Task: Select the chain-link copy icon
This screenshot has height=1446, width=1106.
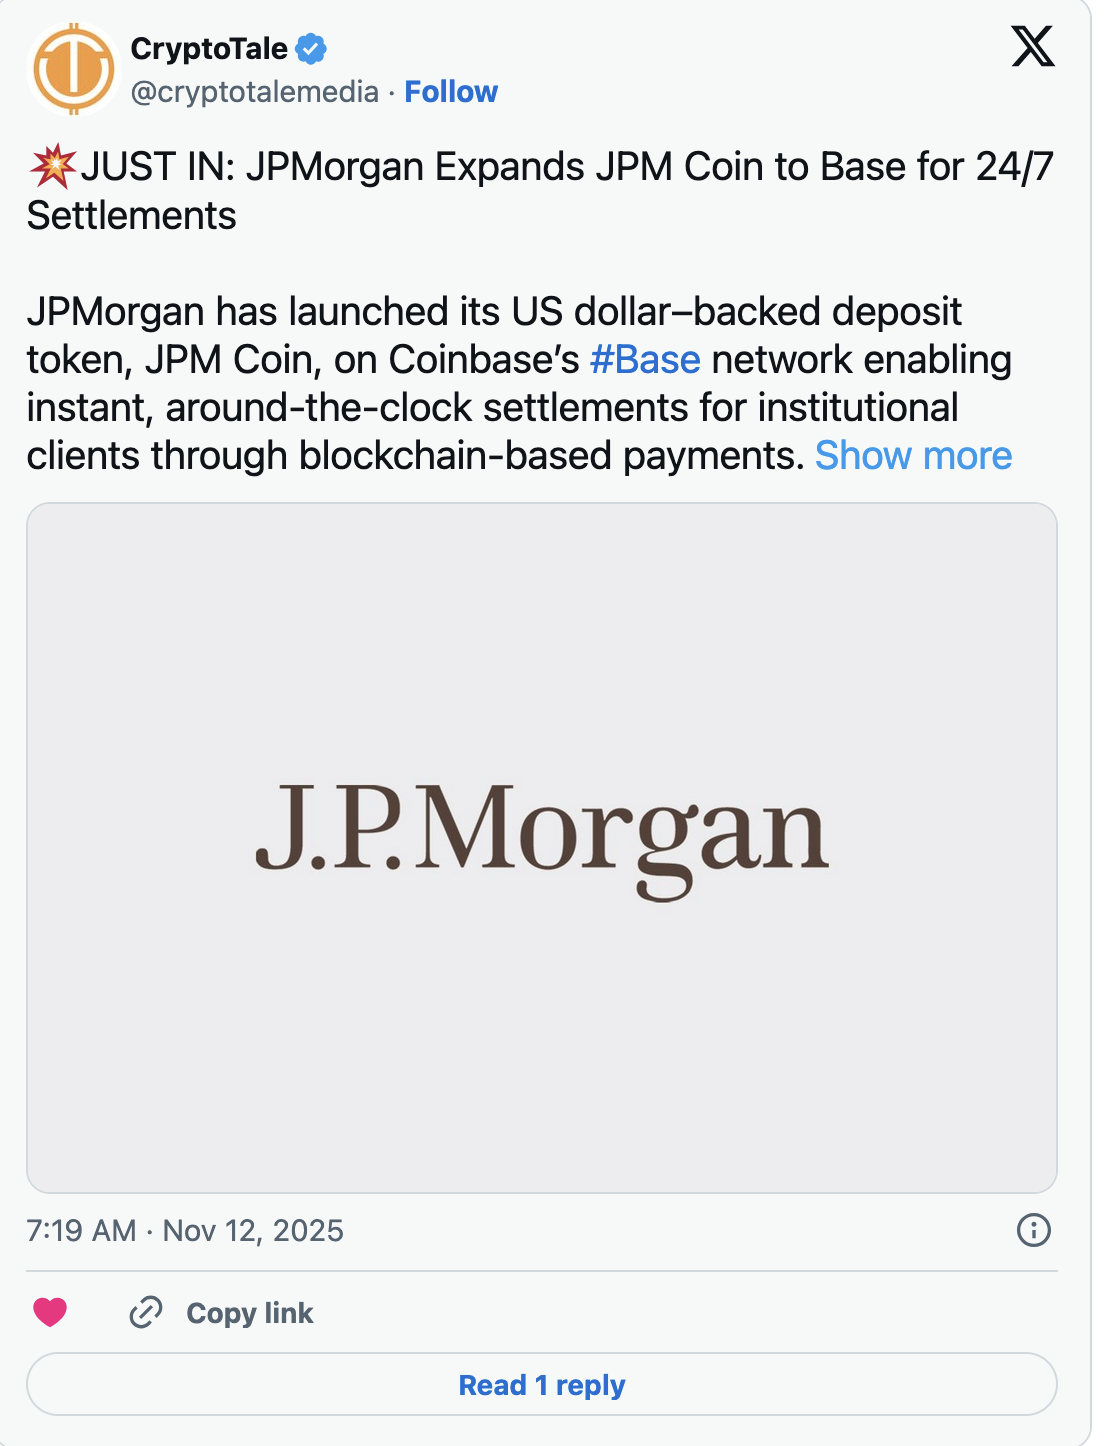Action: click(x=147, y=1311)
